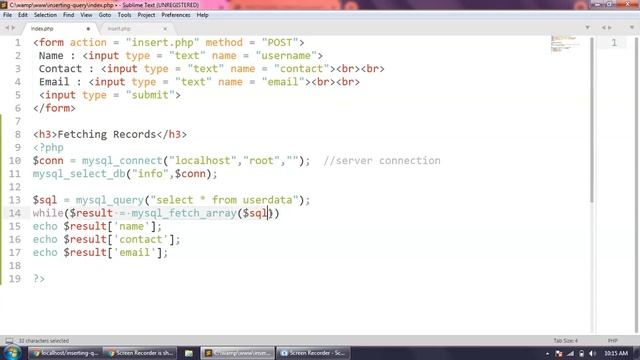640x360 pixels.
Task: Click $result['name'] echo line
Action: [x=97, y=226]
